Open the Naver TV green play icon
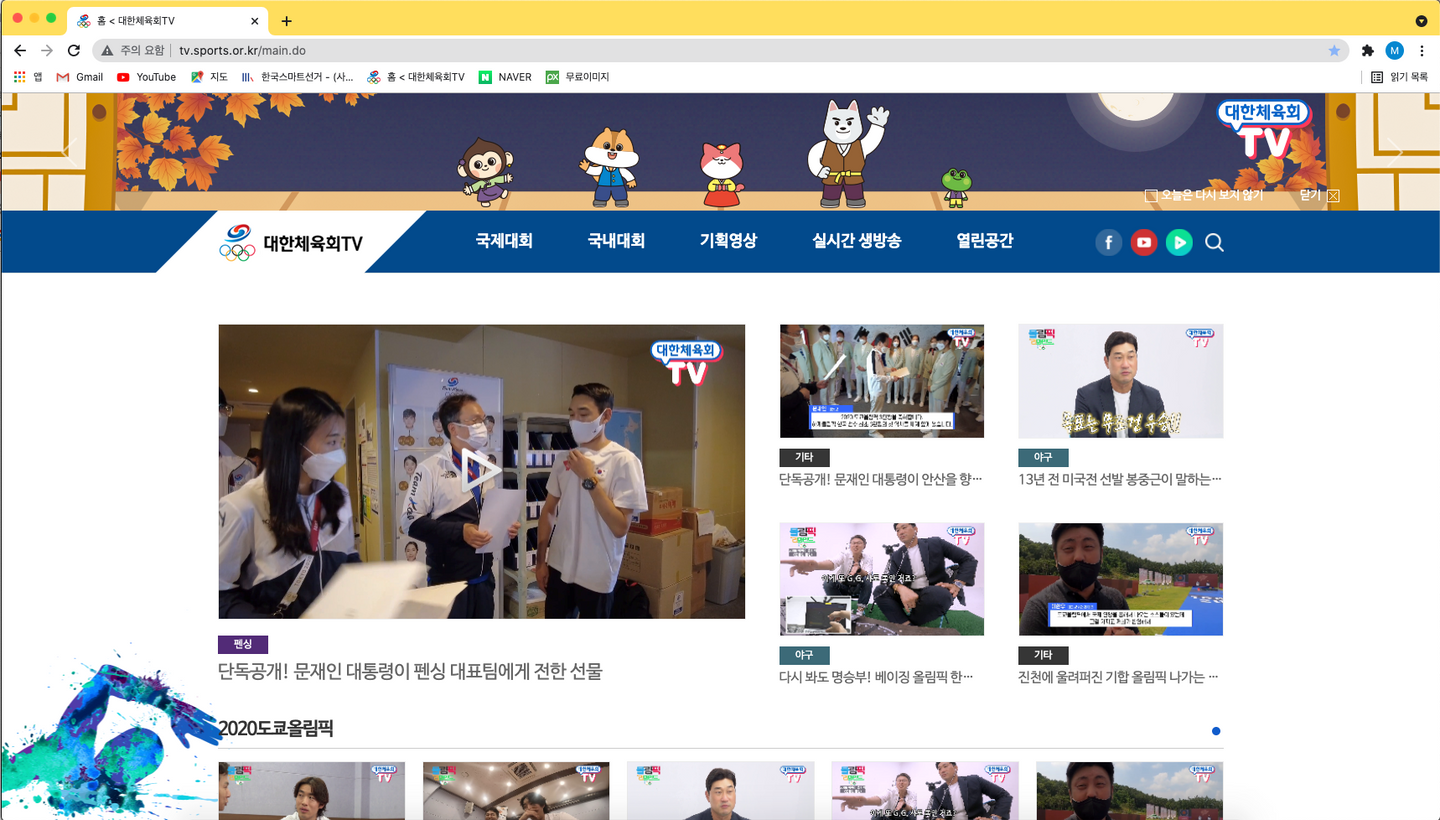Viewport: 1440px width, 820px height. [1179, 242]
